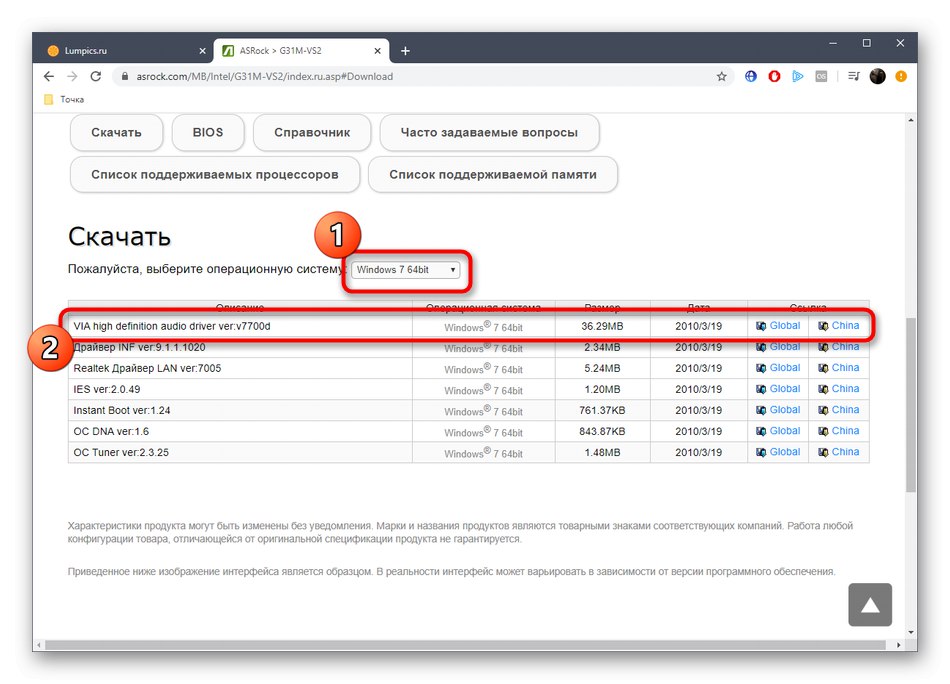The height and width of the screenshot is (684, 950).
Task: Open the Точка bookmark folder
Action: 65,99
